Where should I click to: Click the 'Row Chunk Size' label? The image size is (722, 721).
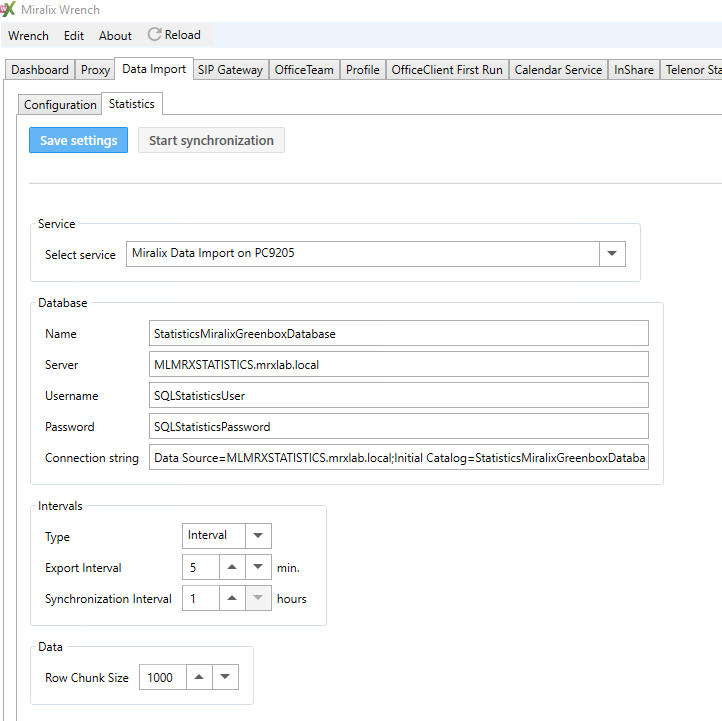87,678
